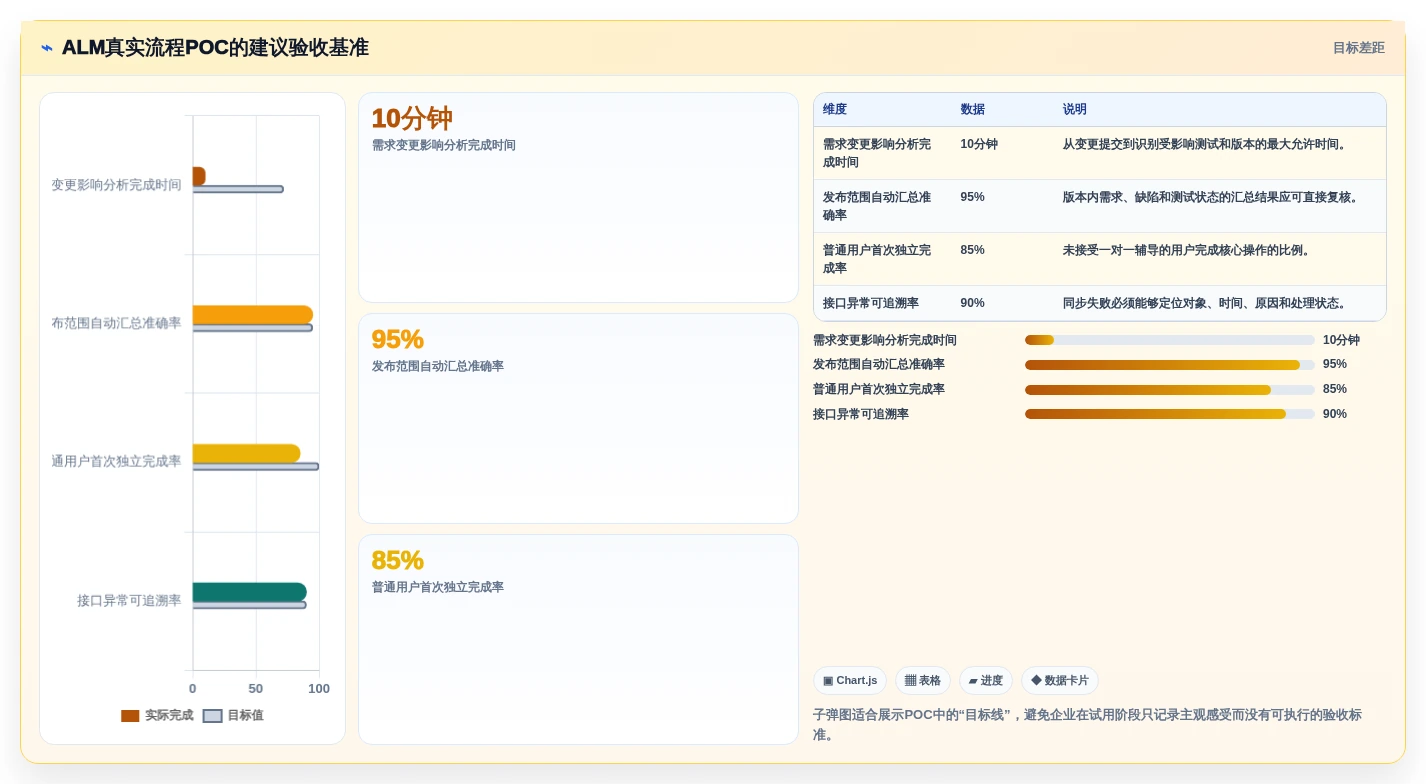This screenshot has width=1426, height=784.
Task: Select the 95% data card
Action: (578, 419)
